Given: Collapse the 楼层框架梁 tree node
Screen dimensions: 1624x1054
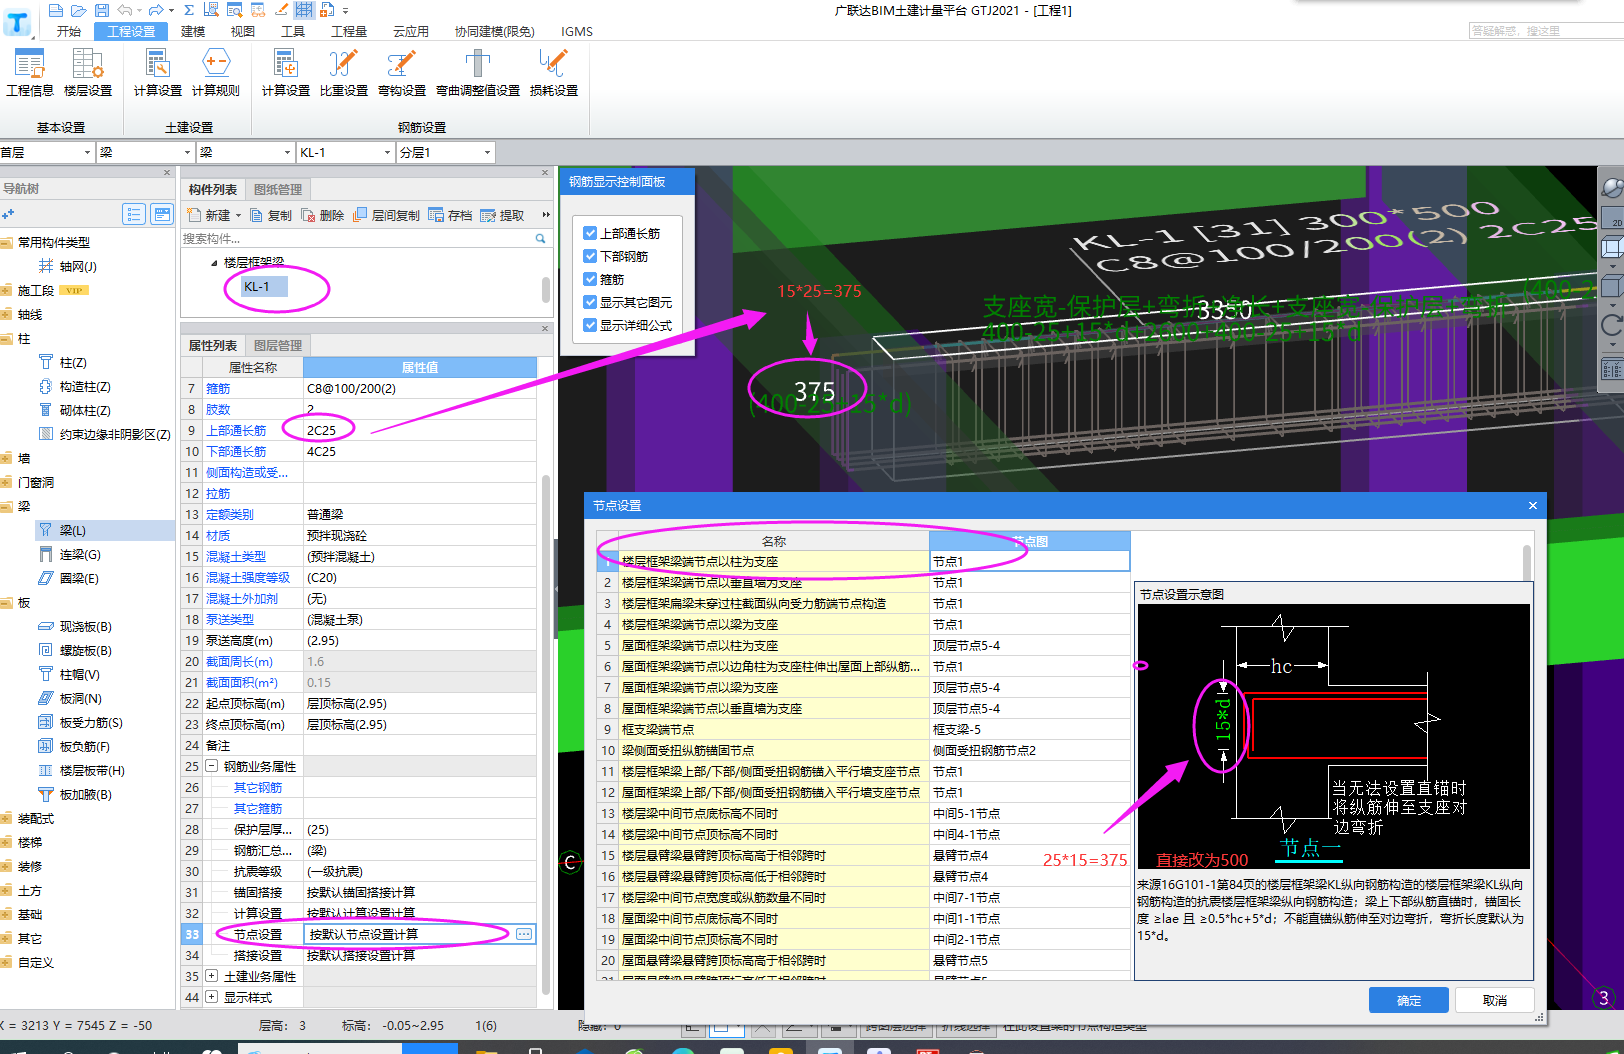Looking at the screenshot, I should coord(214,263).
